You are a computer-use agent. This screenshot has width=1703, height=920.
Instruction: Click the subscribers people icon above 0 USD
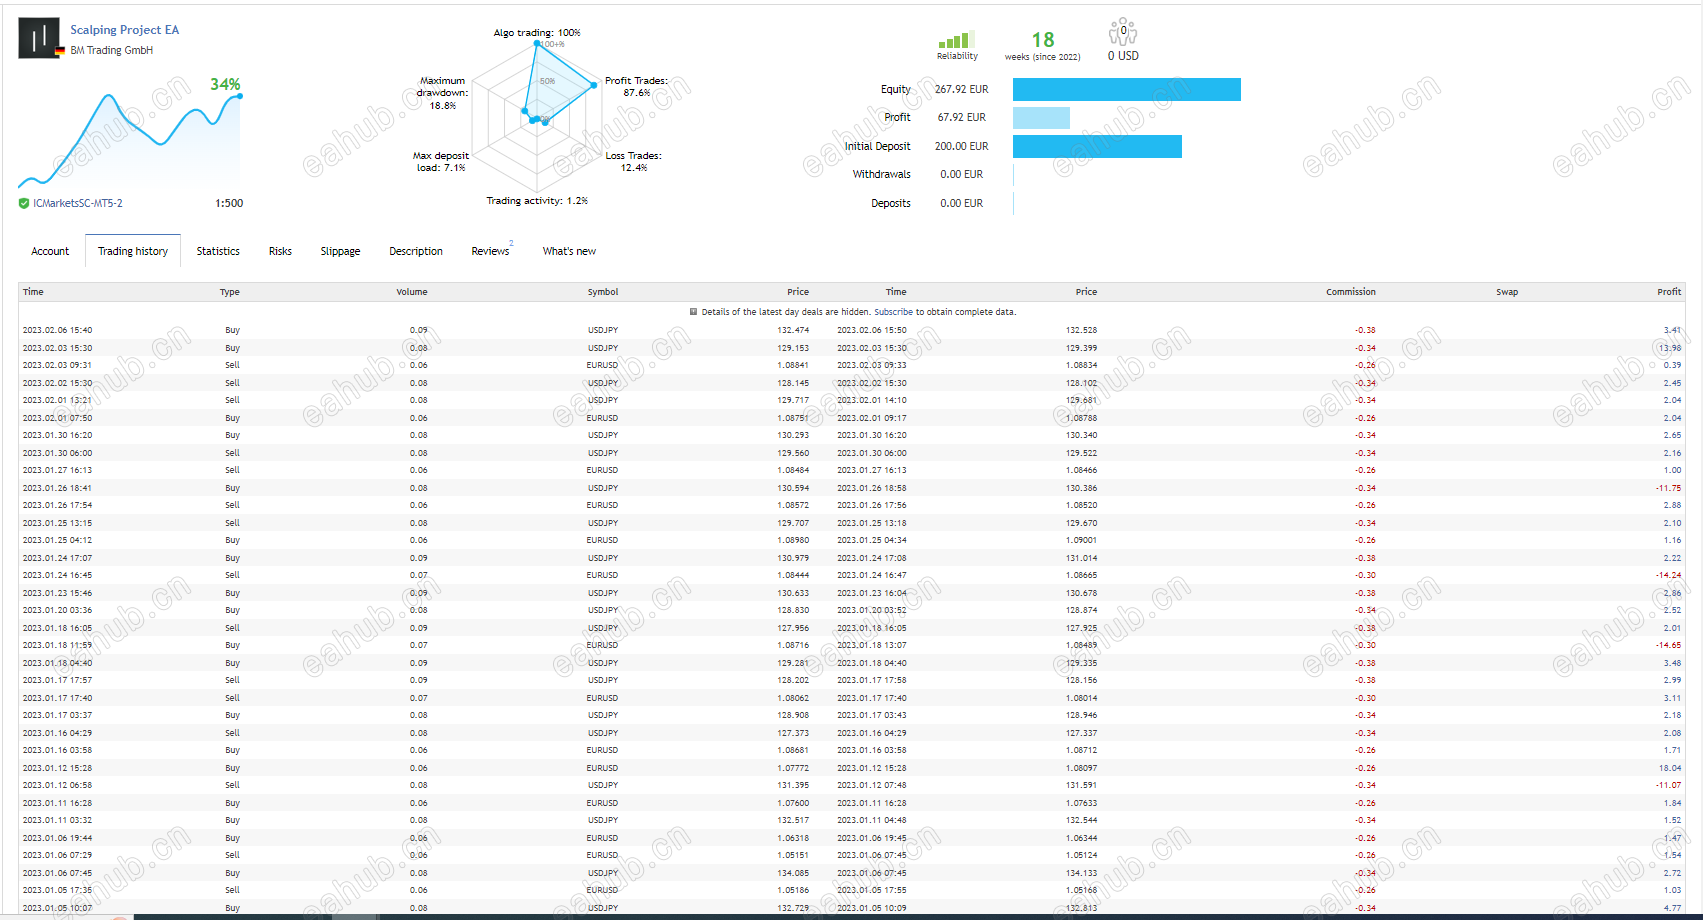click(x=1123, y=32)
